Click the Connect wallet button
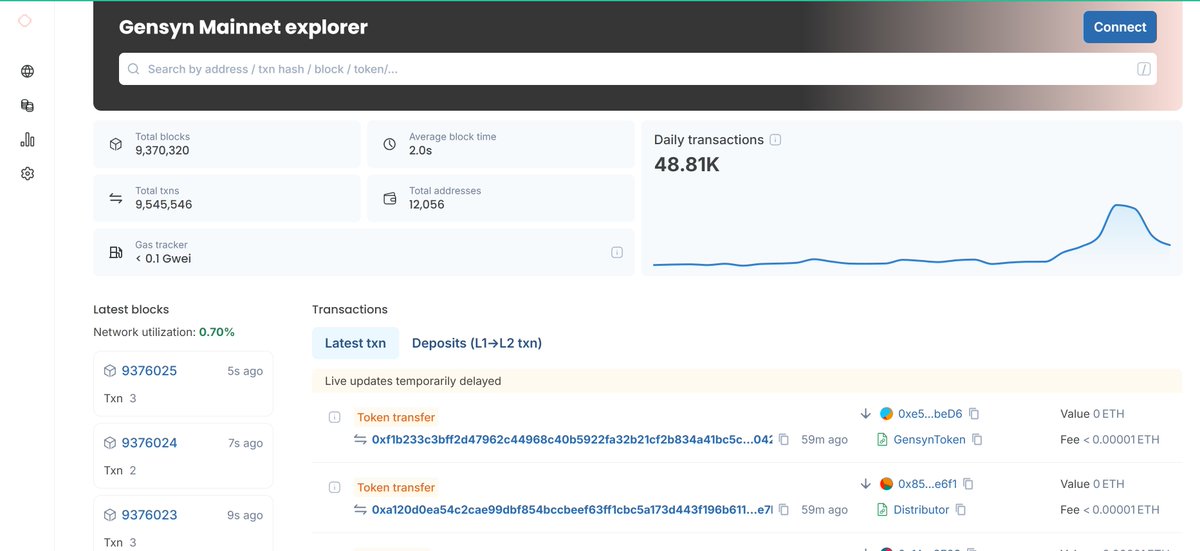 pos(1119,27)
